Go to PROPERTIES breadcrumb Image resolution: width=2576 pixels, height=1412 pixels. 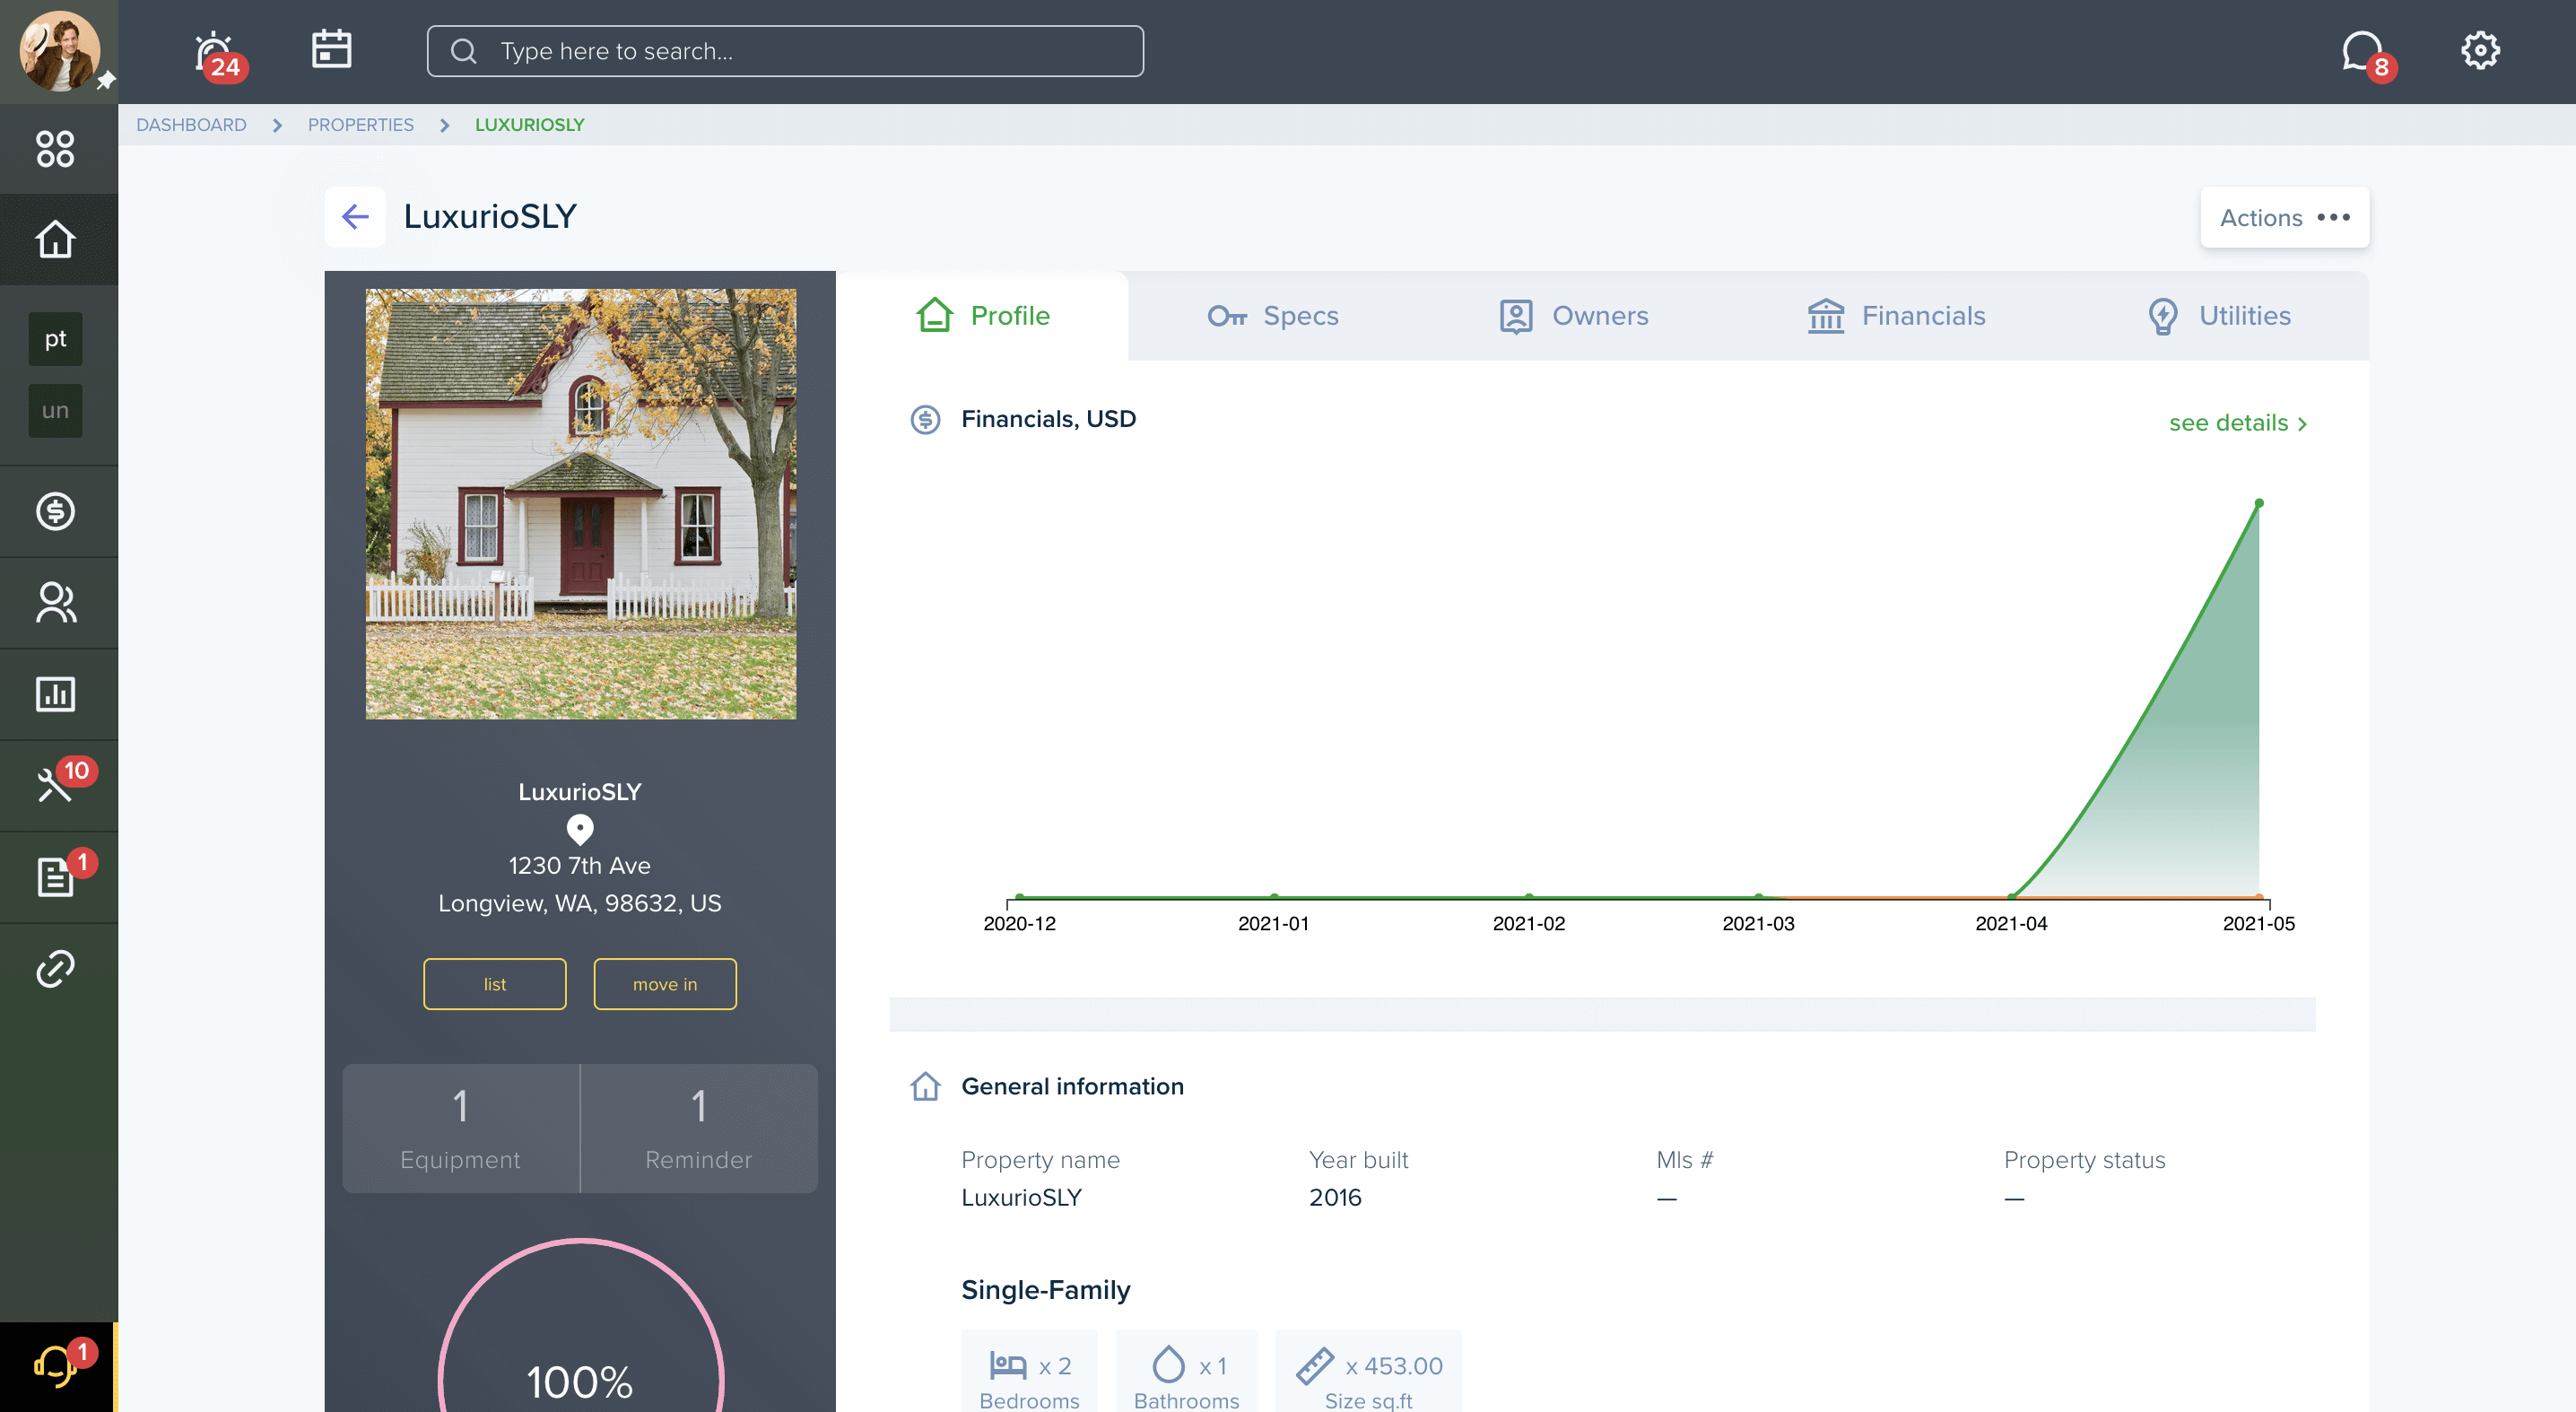click(x=360, y=125)
